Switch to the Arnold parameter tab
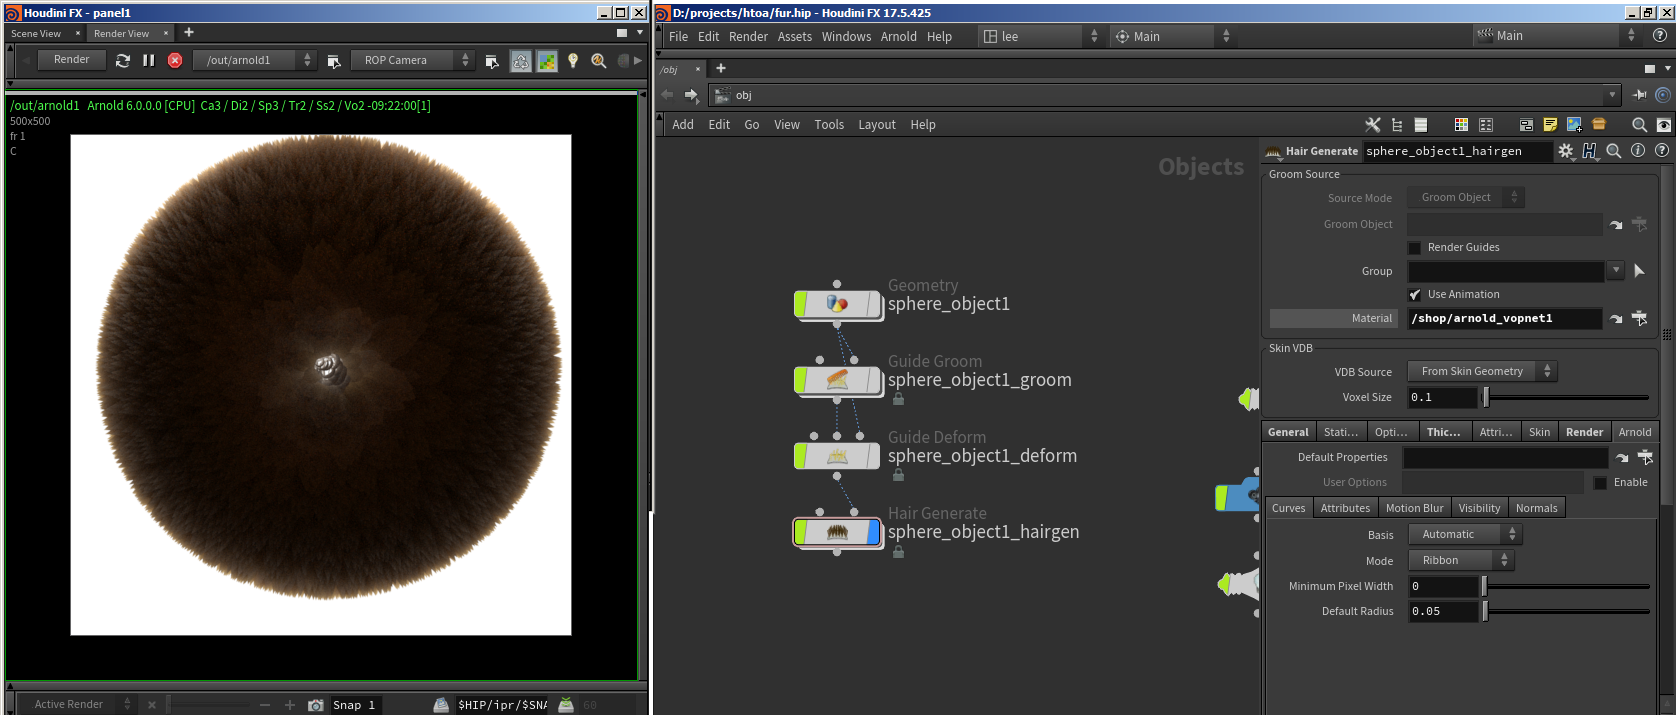Viewport: 1676px width, 715px height. (x=1635, y=432)
